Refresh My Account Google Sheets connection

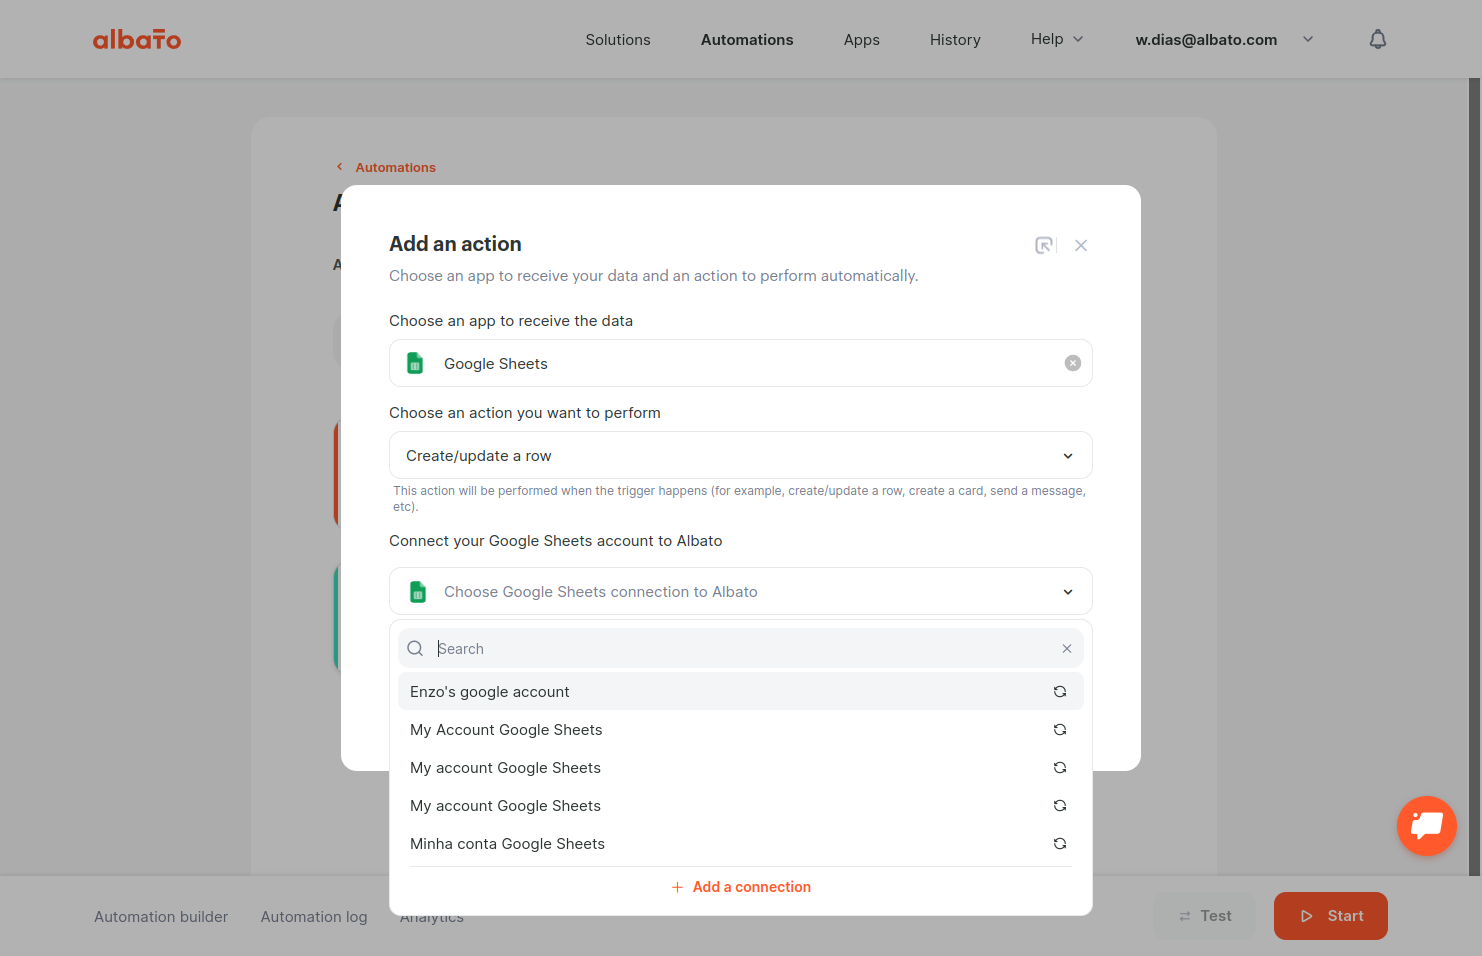[x=1060, y=729]
